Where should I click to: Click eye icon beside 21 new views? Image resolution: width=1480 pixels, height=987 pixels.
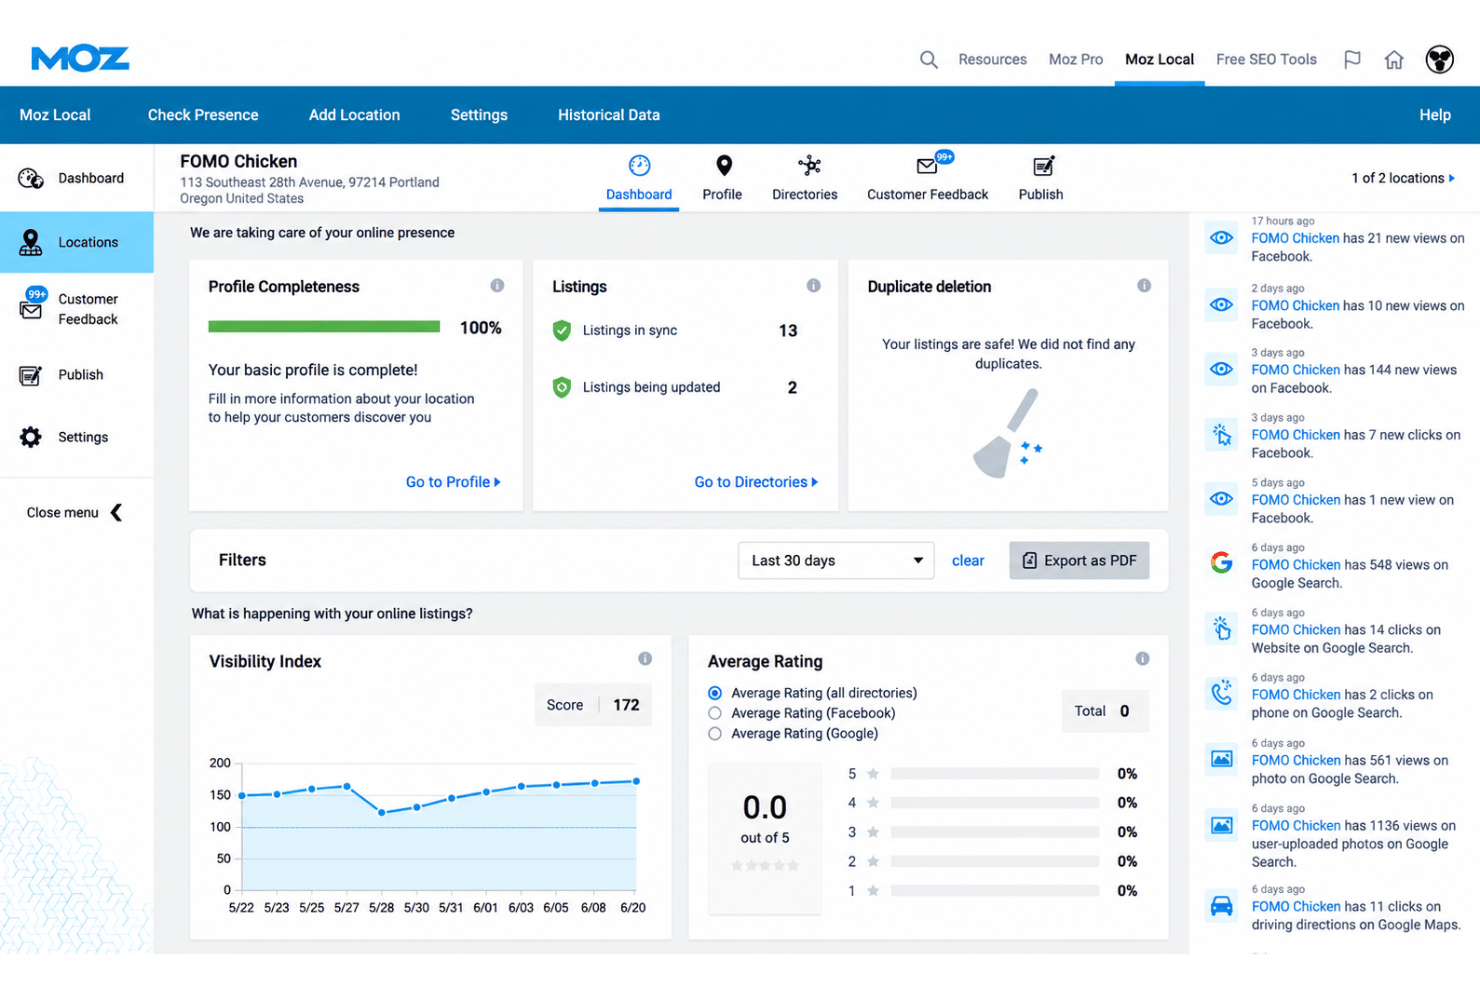(x=1221, y=238)
